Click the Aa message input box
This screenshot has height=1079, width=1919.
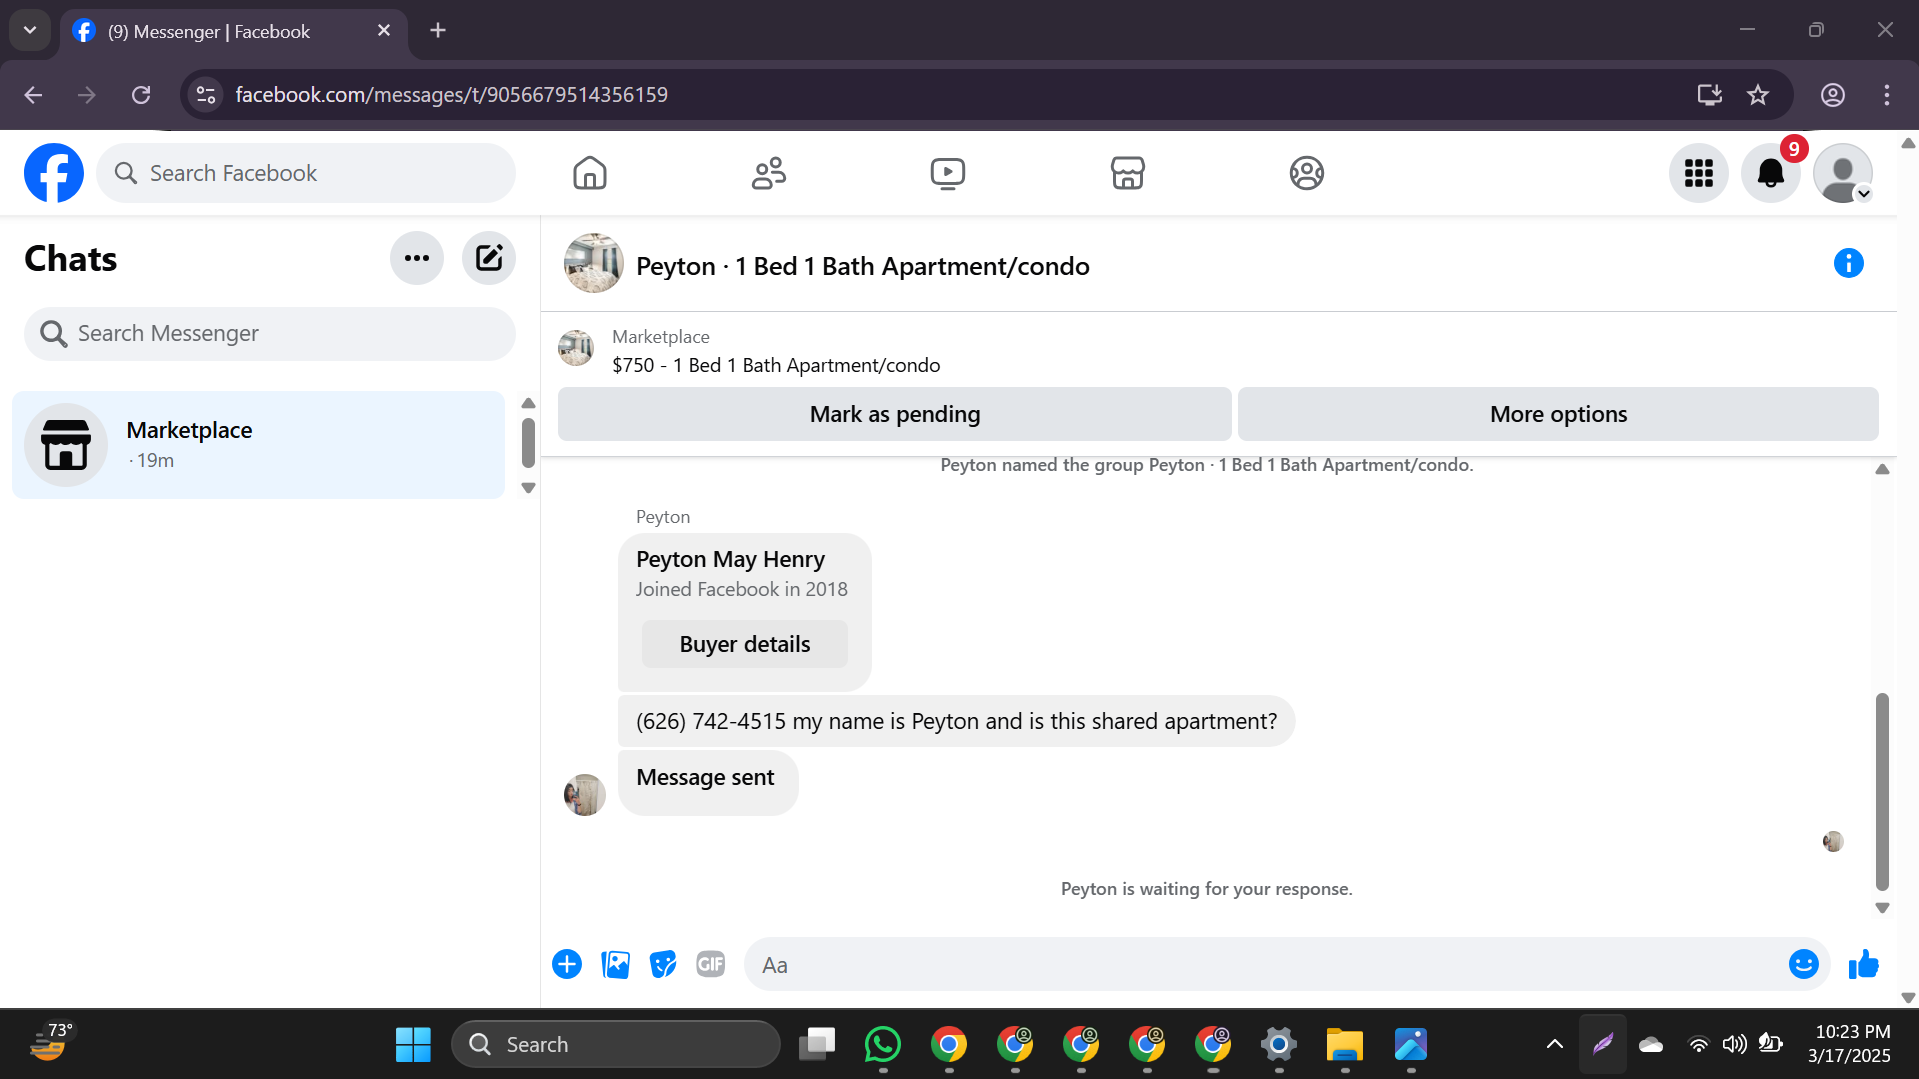[1266, 965]
